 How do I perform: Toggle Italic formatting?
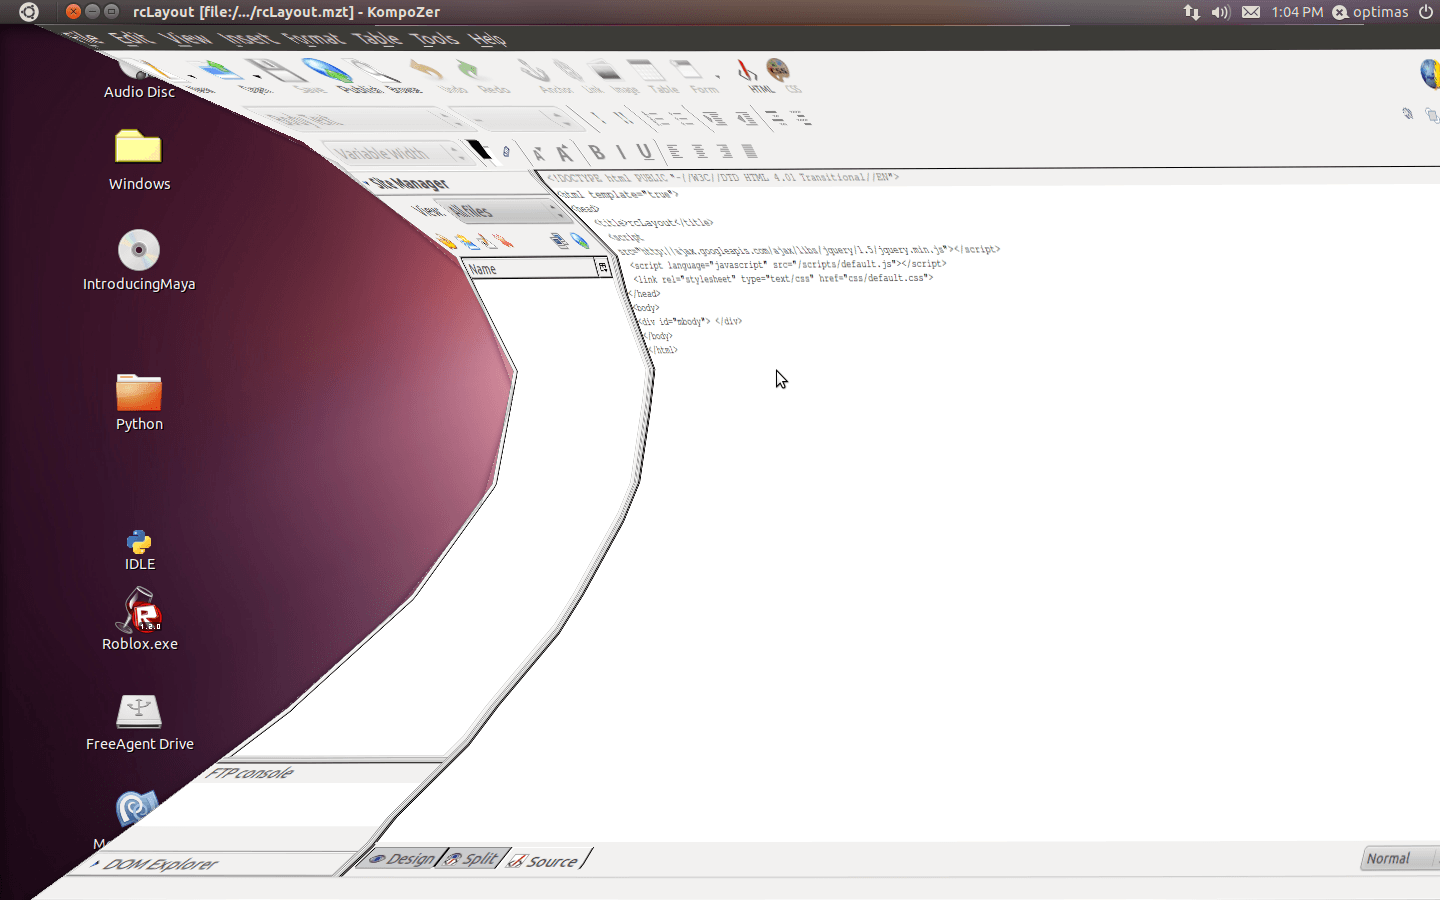click(621, 152)
